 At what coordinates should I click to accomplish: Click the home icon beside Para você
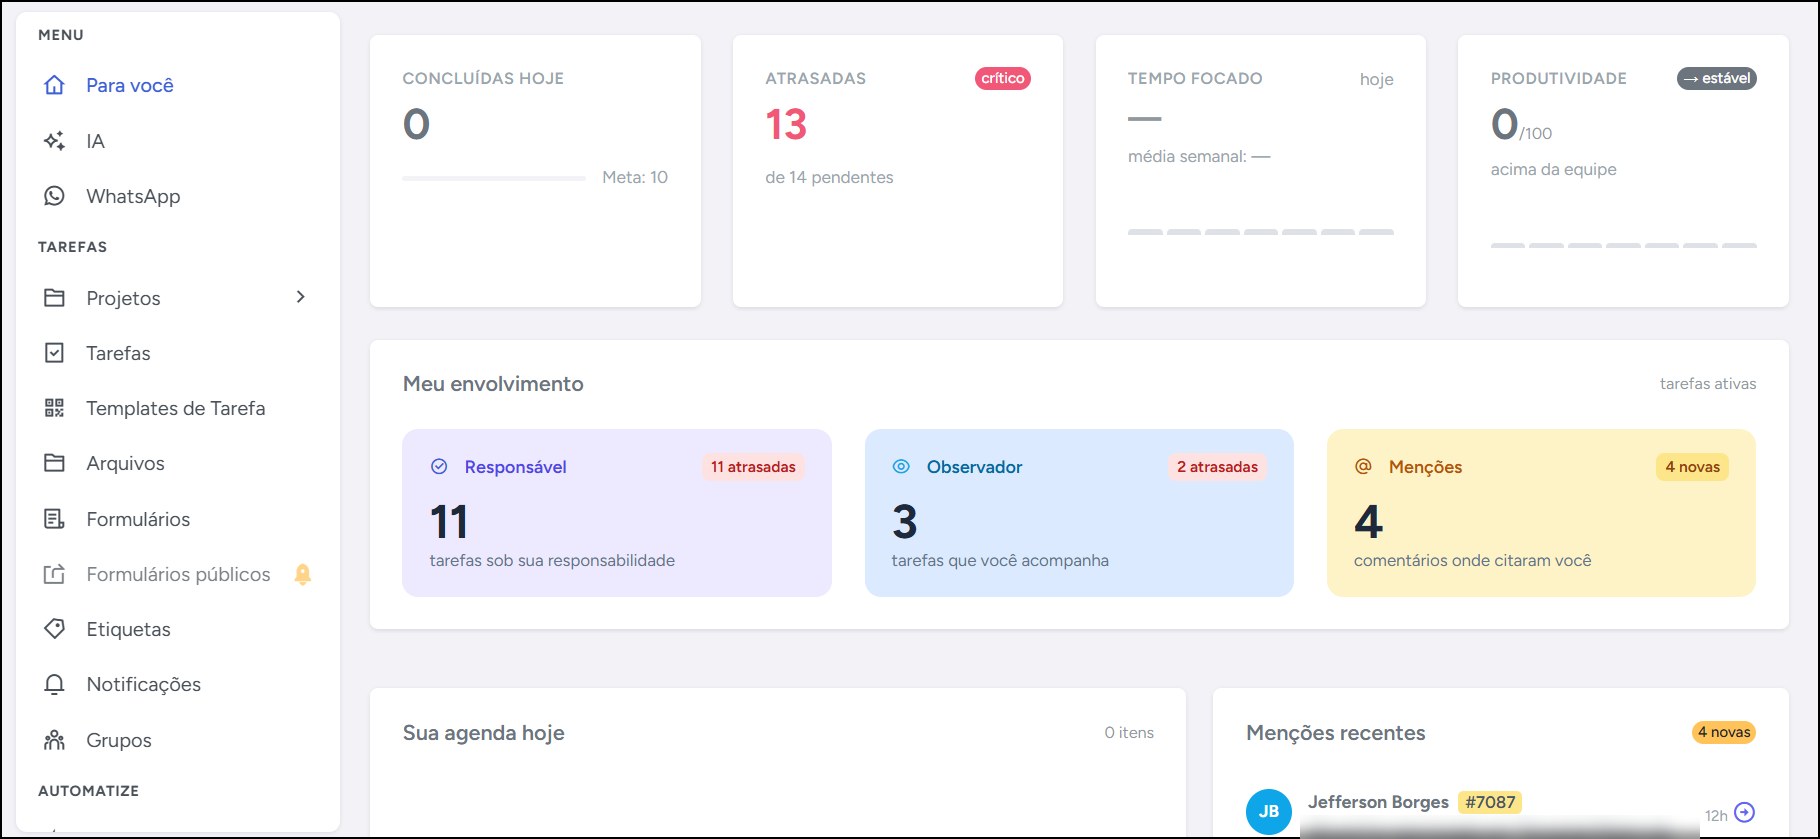tap(54, 85)
